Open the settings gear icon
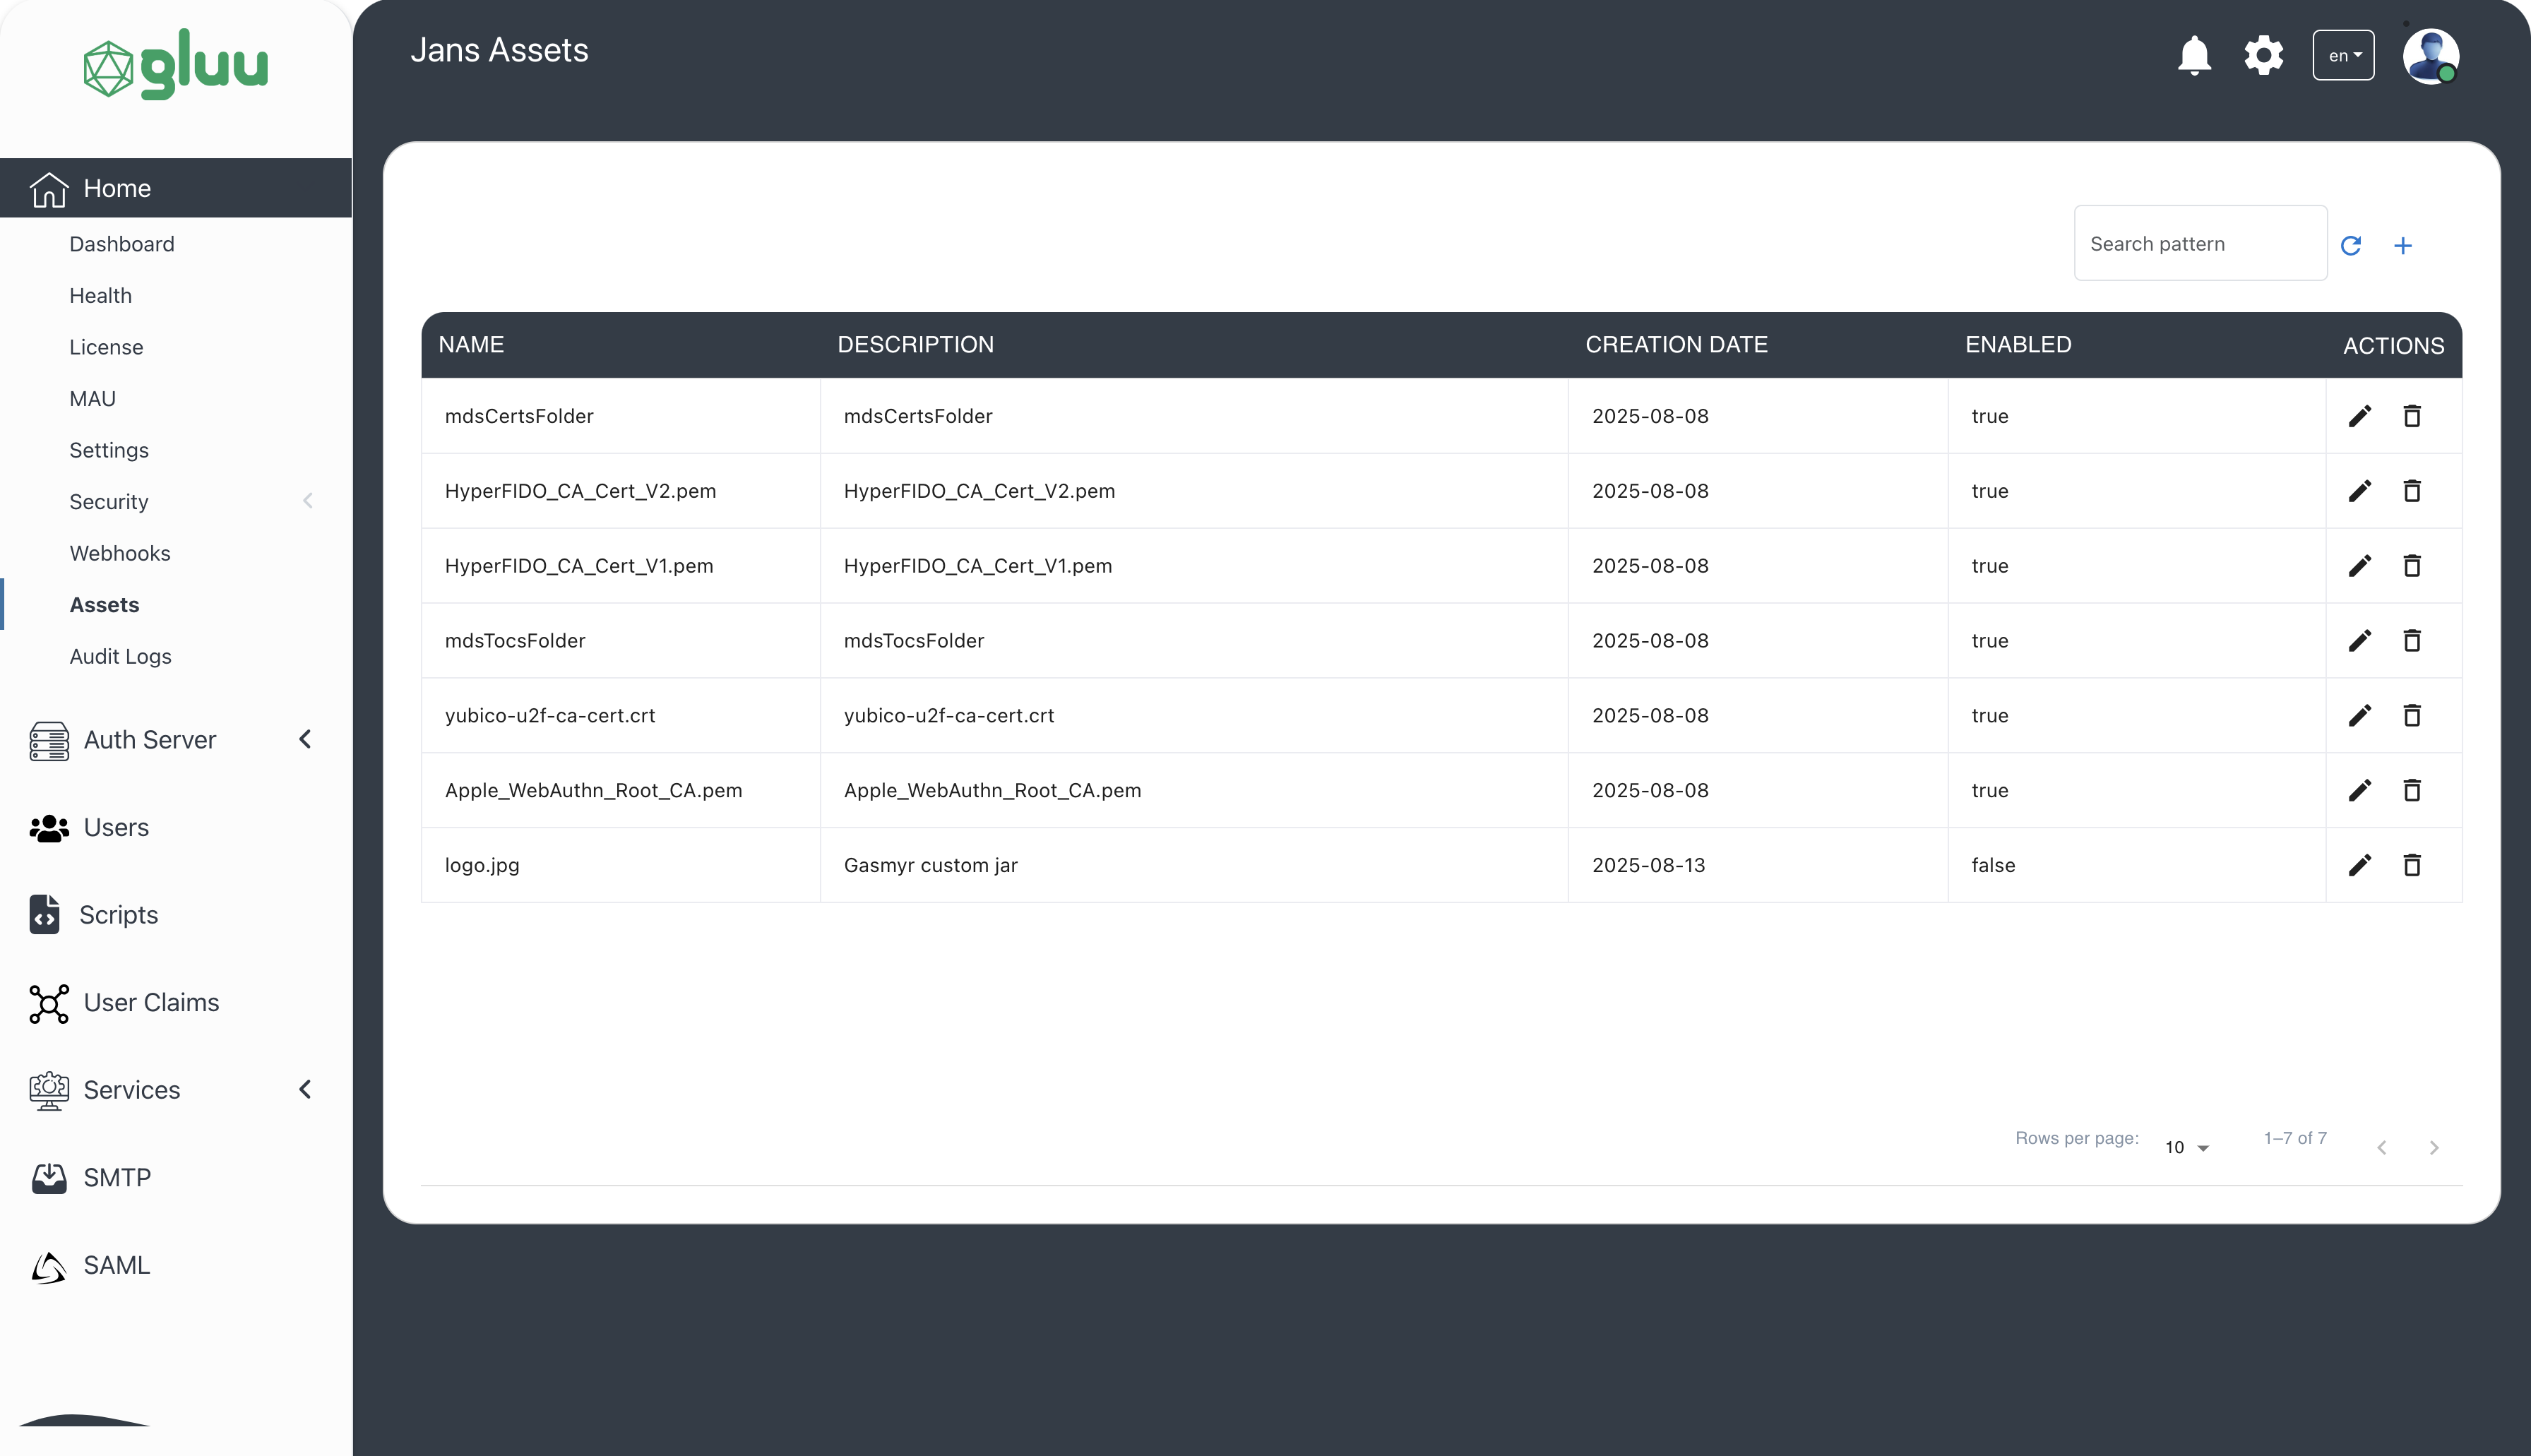Viewport: 2531px width, 1456px height. [2263, 56]
